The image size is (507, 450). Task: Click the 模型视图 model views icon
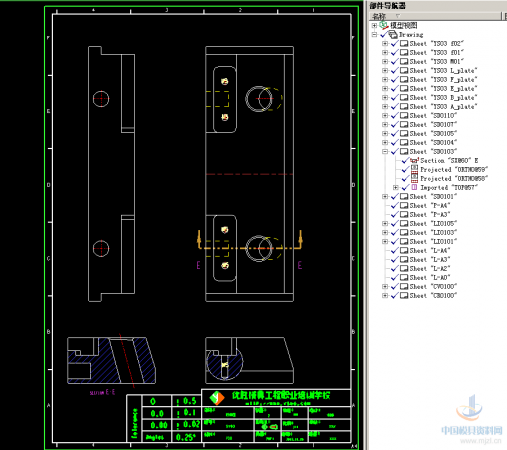point(384,25)
